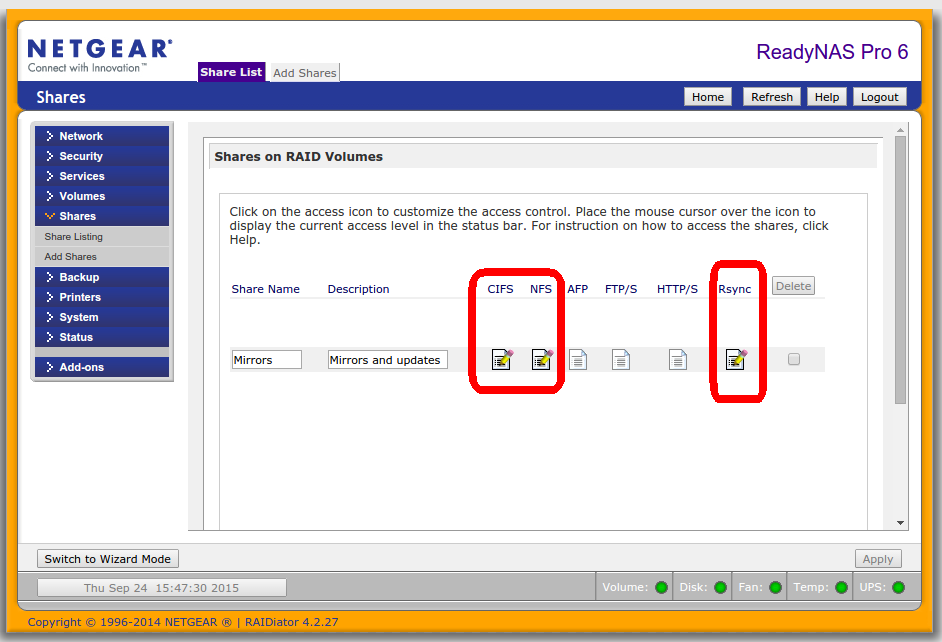This screenshot has width=942, height=642.
Task: Click the CIFS column header
Action: pyautogui.click(x=500, y=289)
